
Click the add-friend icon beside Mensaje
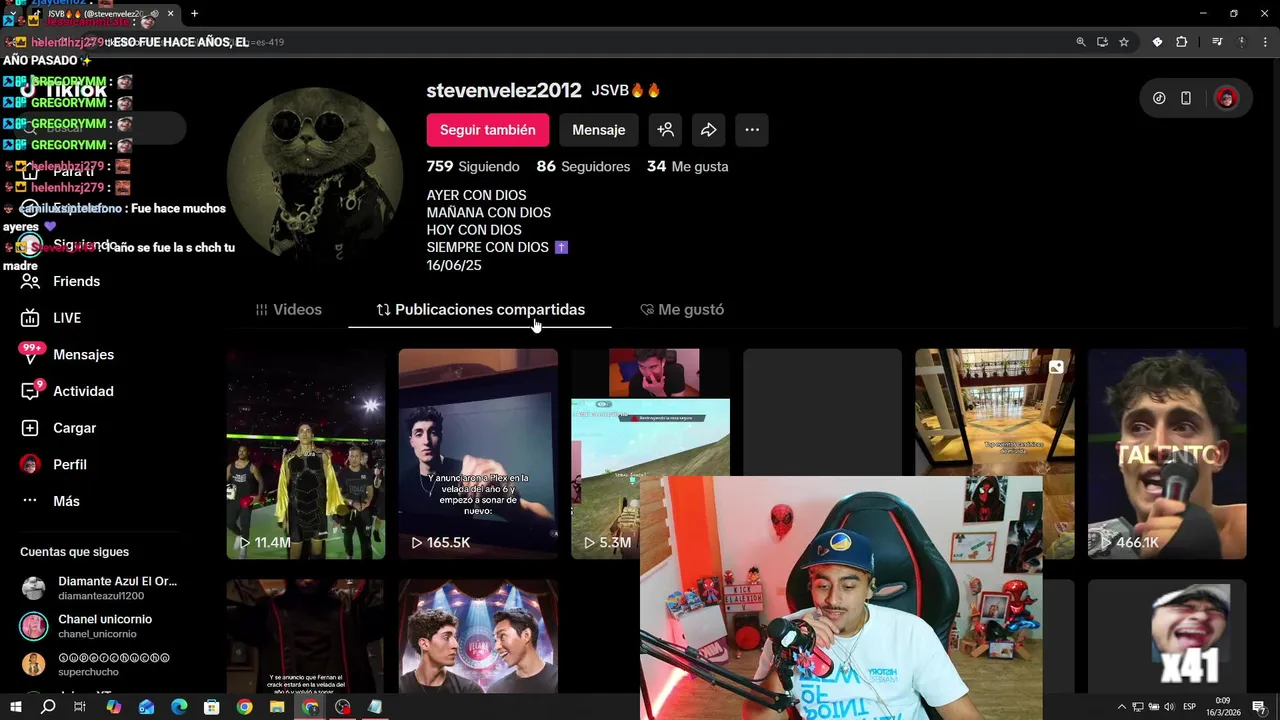665,130
